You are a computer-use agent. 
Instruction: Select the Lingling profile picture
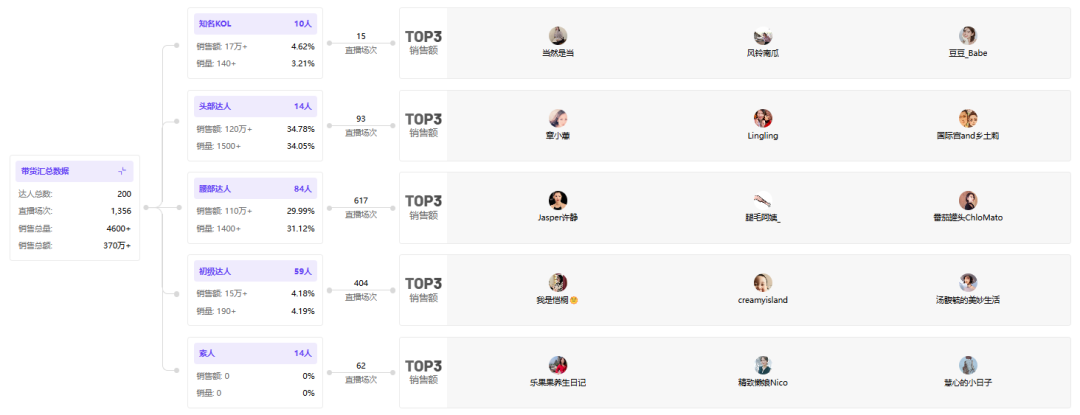click(762, 118)
